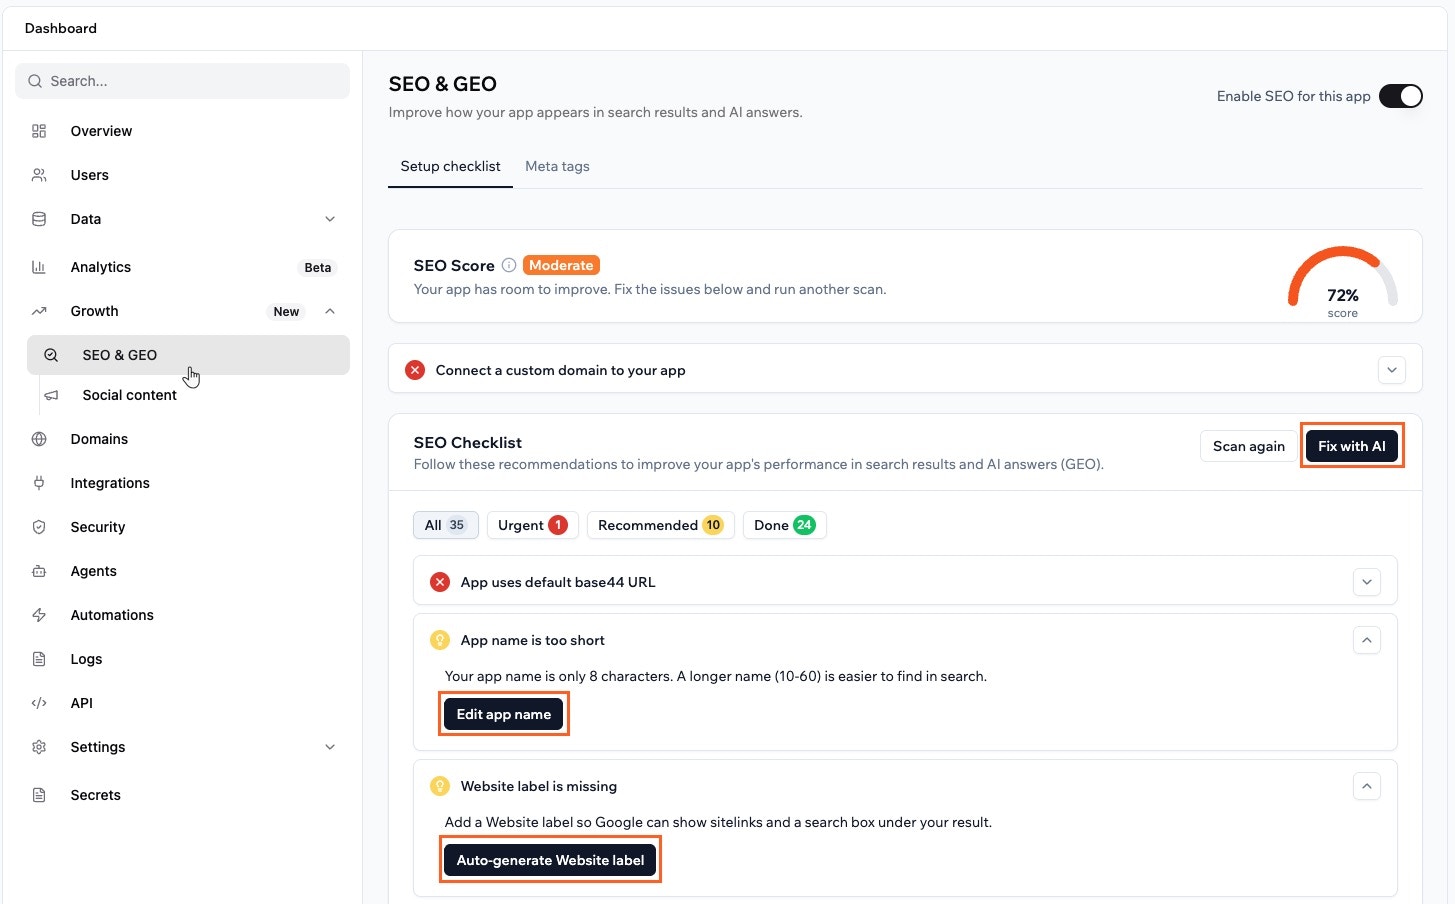Select the Urgent filter chip
The width and height of the screenshot is (1455, 904).
531,525
